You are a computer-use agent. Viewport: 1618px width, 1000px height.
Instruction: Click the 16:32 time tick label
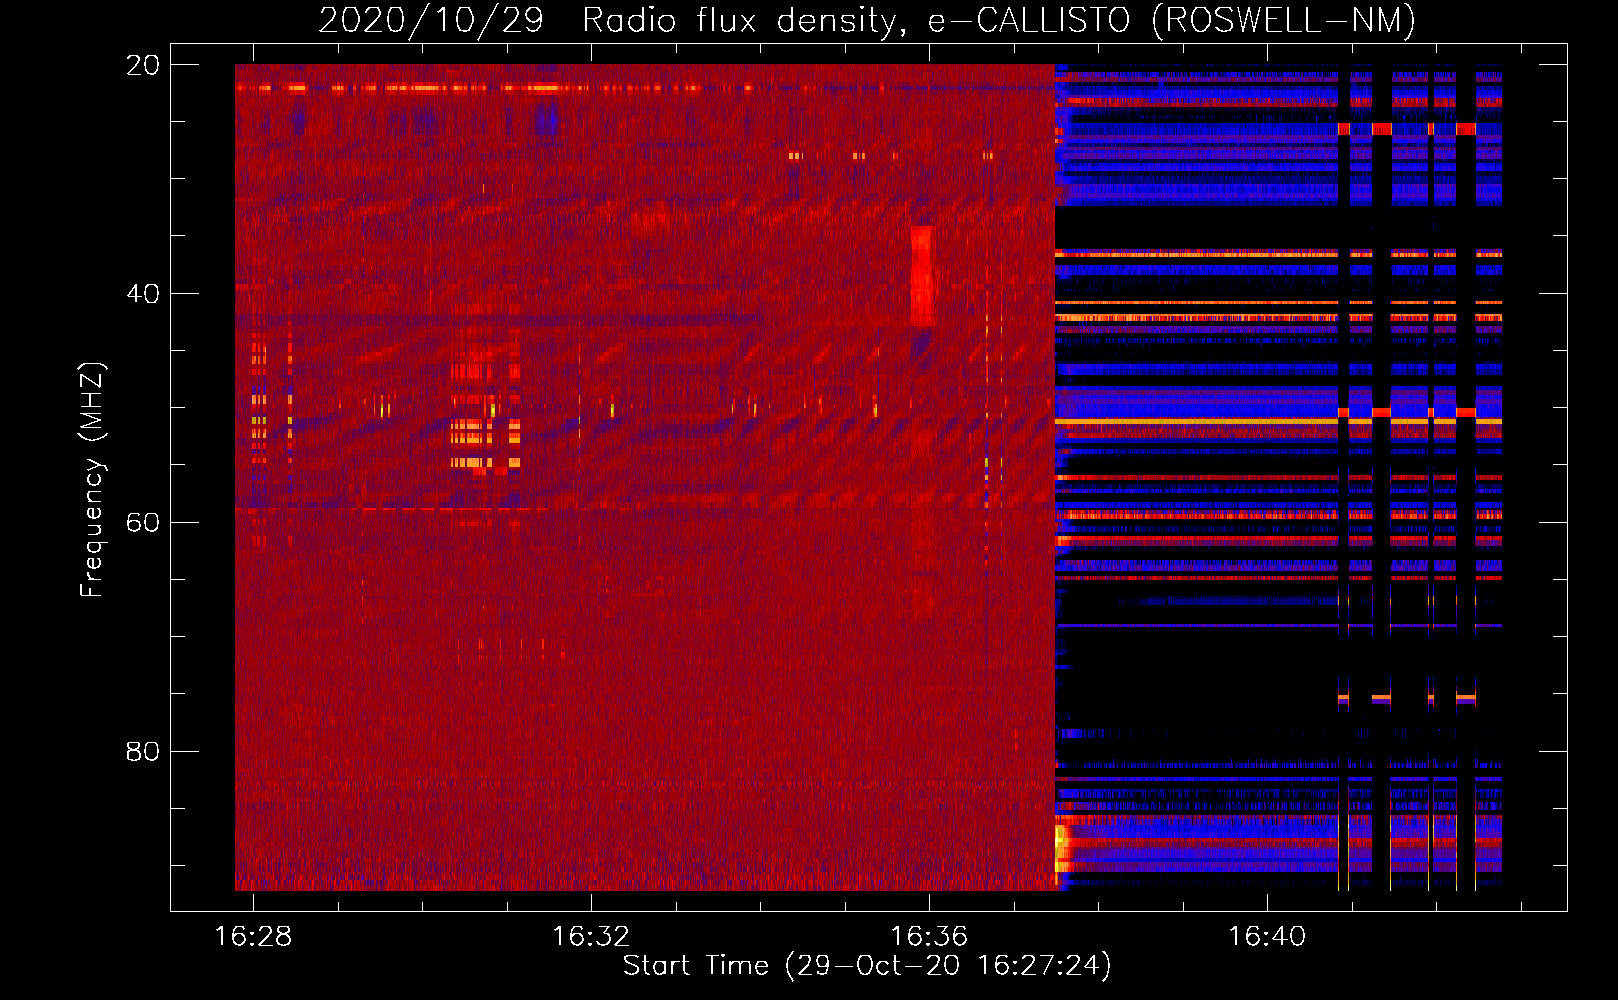pyautogui.click(x=591, y=937)
